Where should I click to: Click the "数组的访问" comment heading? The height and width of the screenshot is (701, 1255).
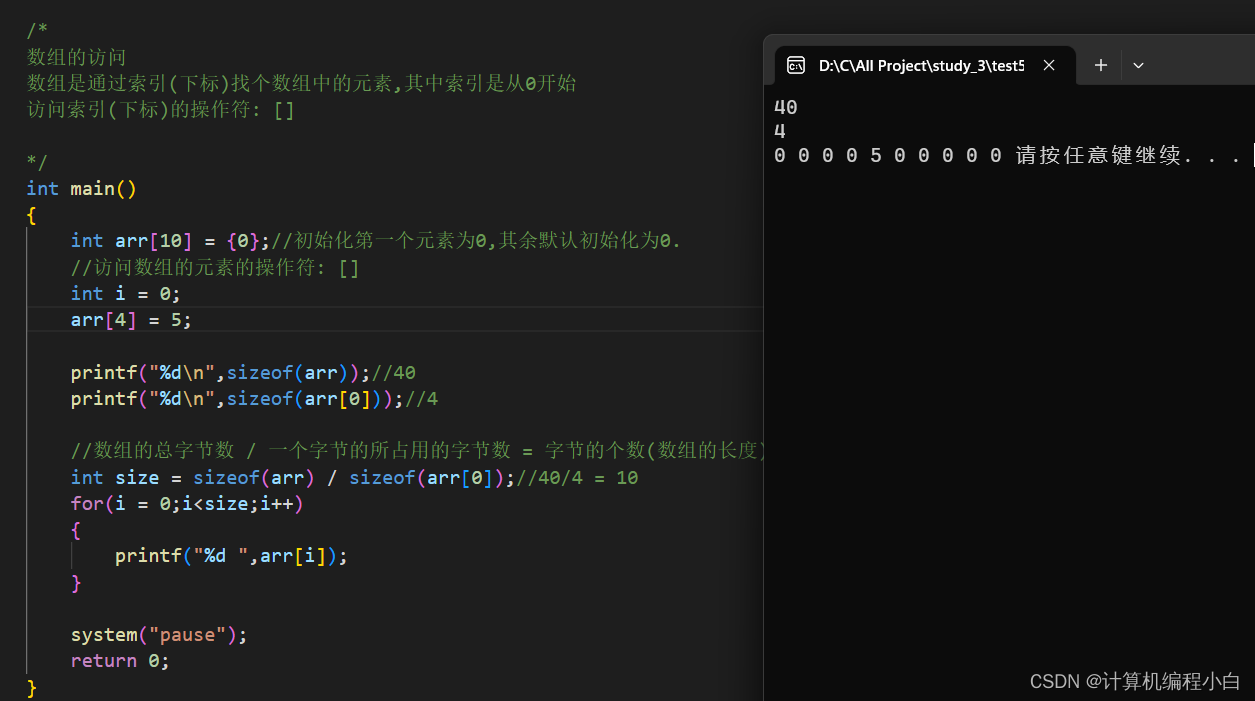pyautogui.click(x=76, y=57)
